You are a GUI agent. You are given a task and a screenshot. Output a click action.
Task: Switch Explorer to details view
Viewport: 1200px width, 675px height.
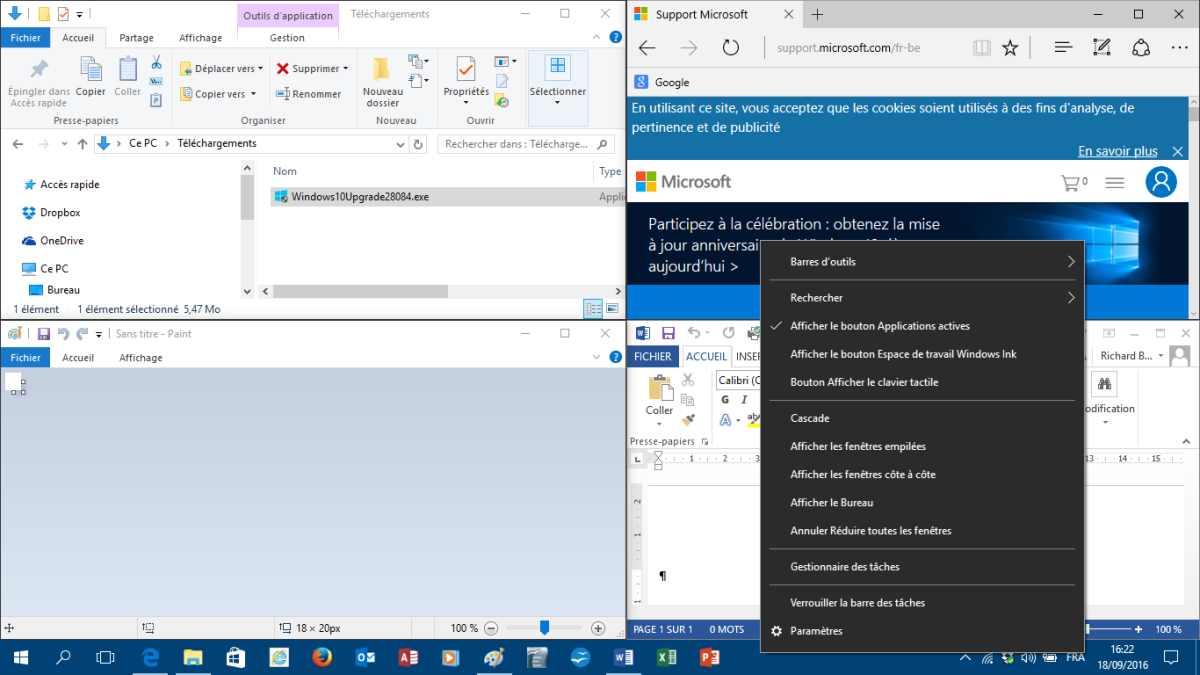coord(593,309)
